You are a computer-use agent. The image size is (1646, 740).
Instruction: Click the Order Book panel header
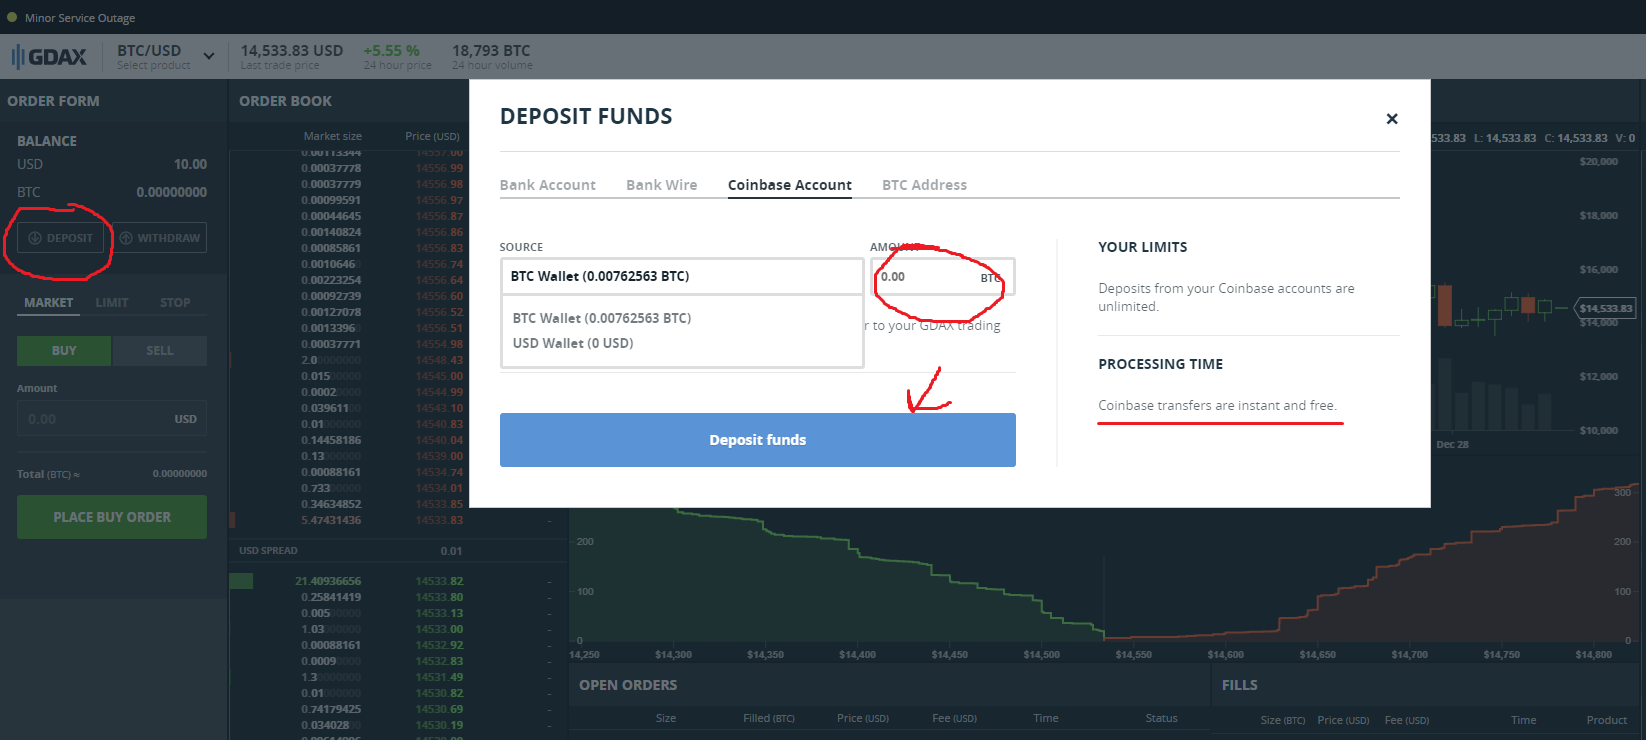[285, 101]
